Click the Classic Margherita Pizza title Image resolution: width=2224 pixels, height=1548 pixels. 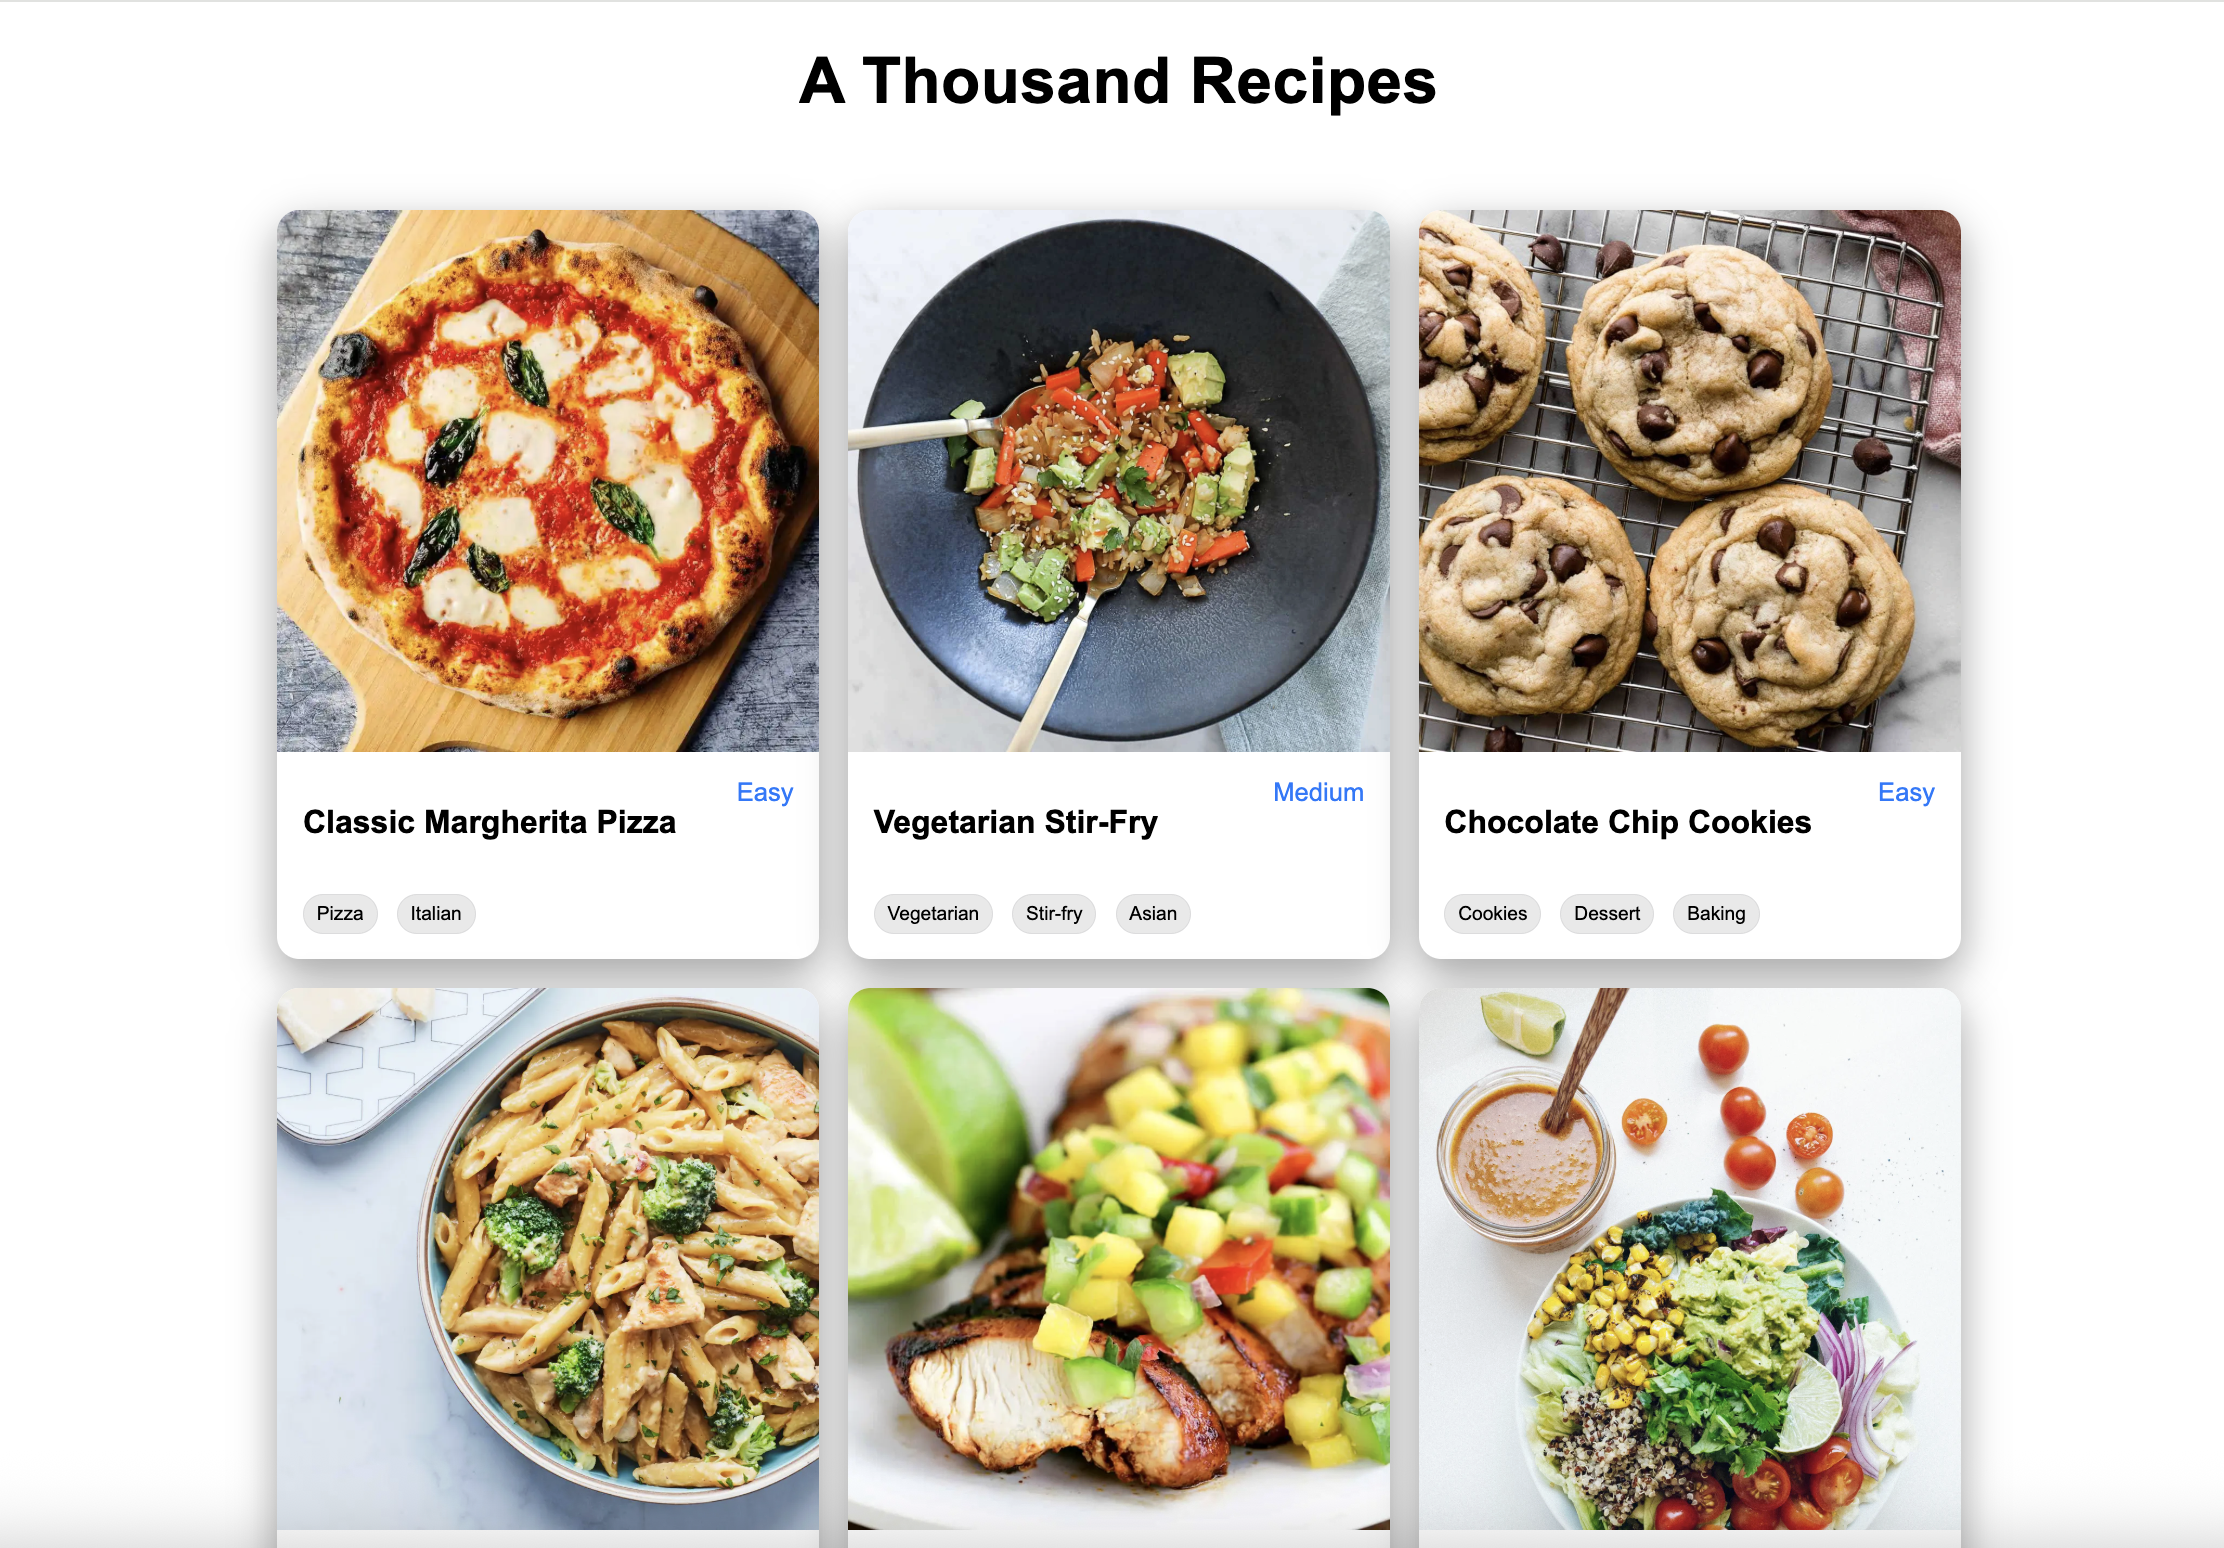(490, 822)
